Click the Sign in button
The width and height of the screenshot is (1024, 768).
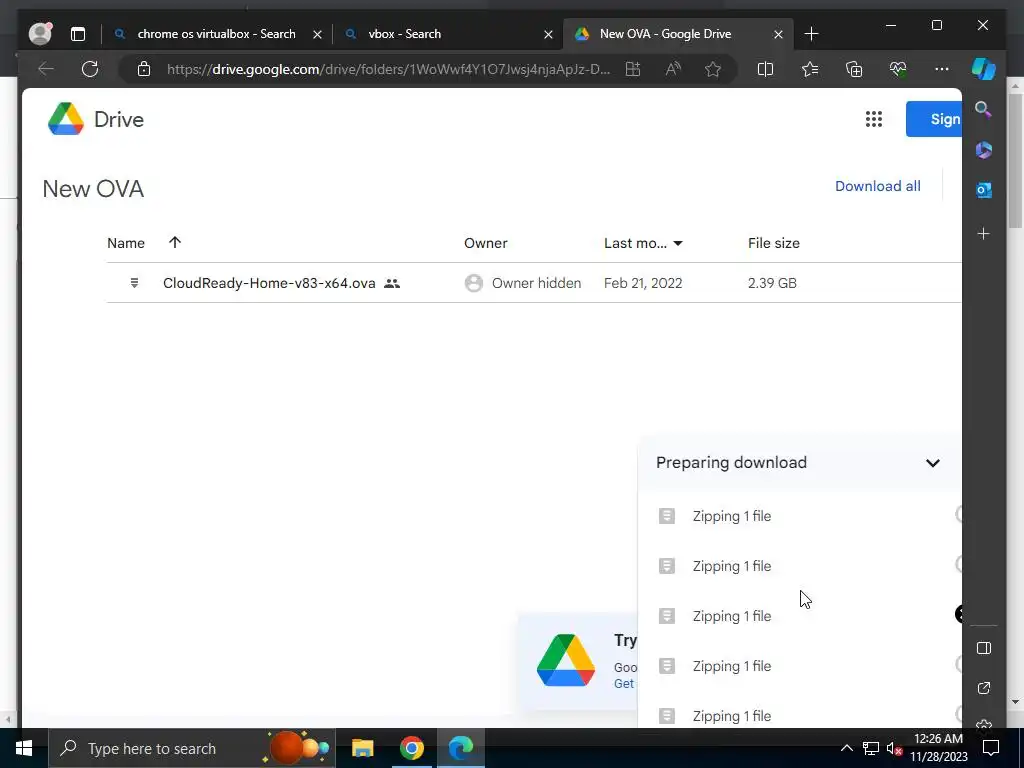coord(934,119)
